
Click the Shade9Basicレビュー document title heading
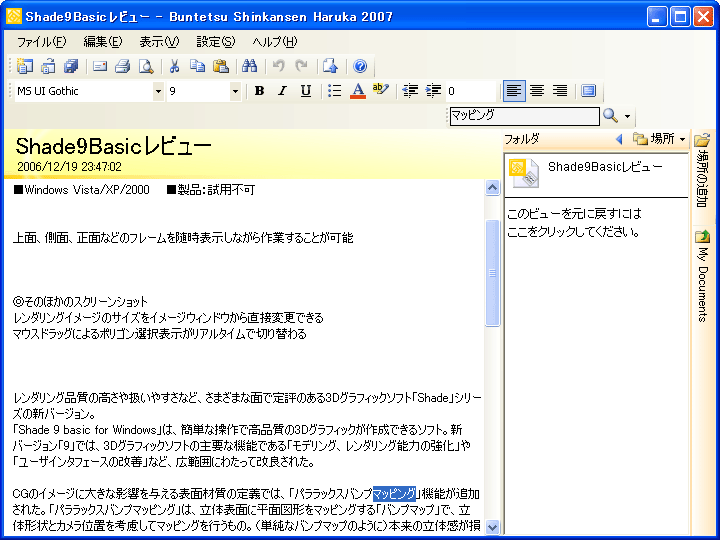113,146
